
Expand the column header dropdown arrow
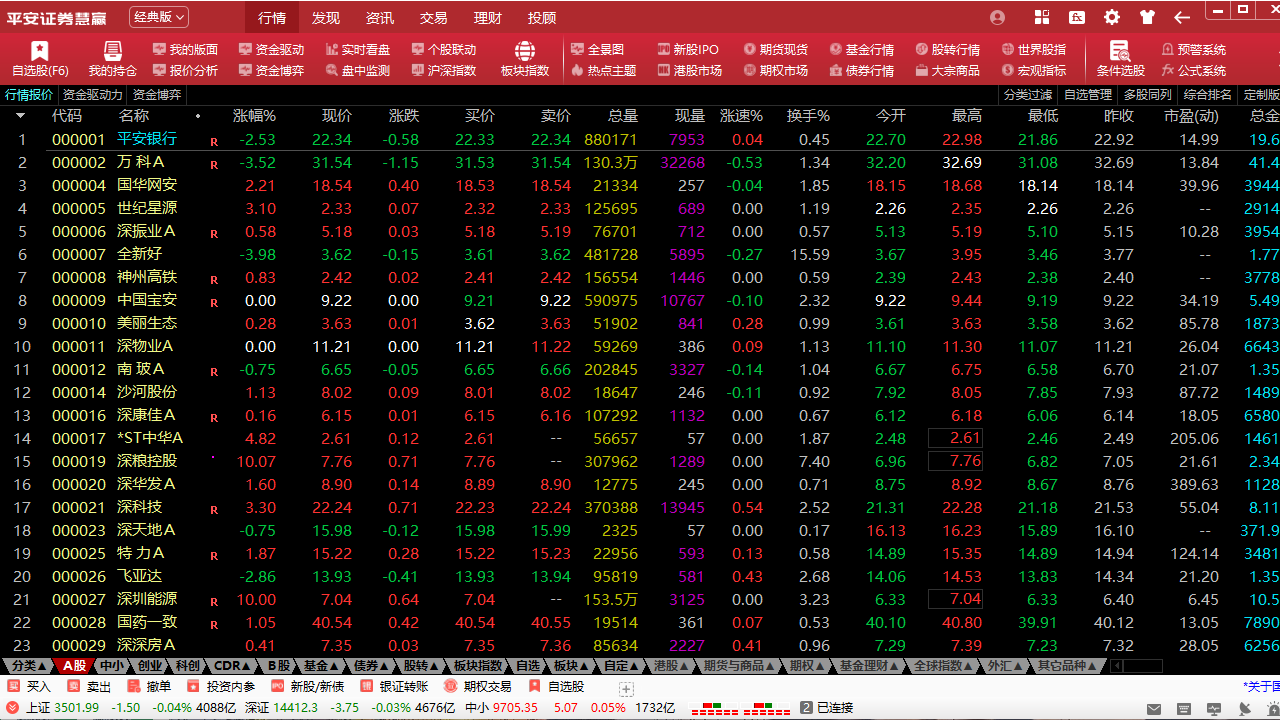tap(21, 116)
